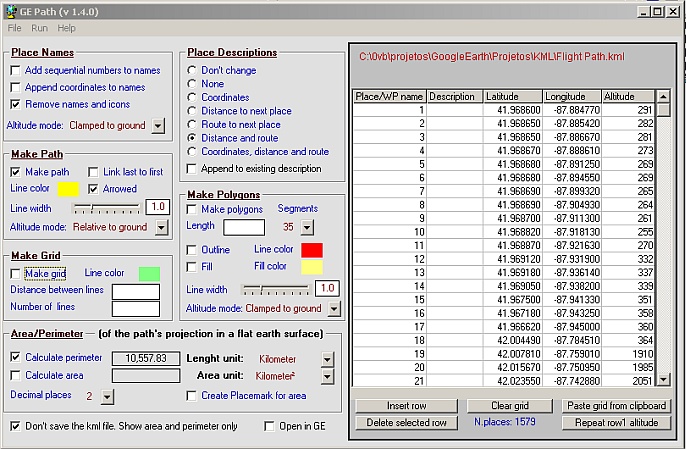The image size is (686, 449).
Task: Click the polygon Length input field
Action: pyautogui.click(x=244, y=228)
